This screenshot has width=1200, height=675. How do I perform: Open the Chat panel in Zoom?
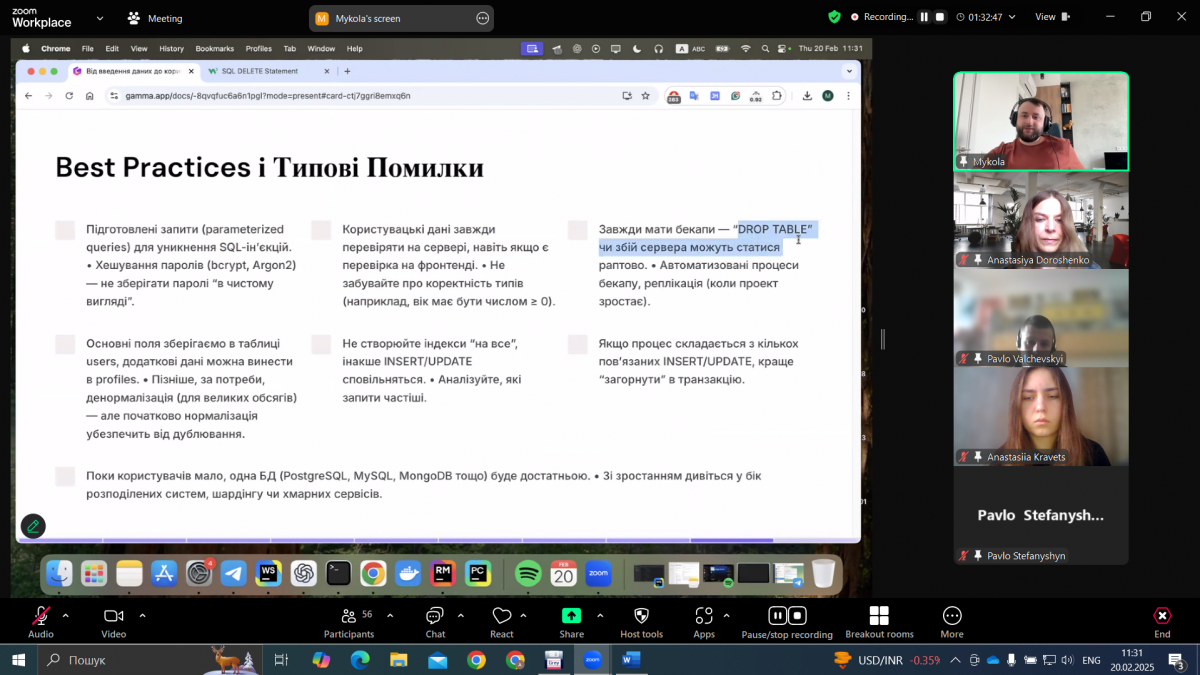(x=435, y=620)
